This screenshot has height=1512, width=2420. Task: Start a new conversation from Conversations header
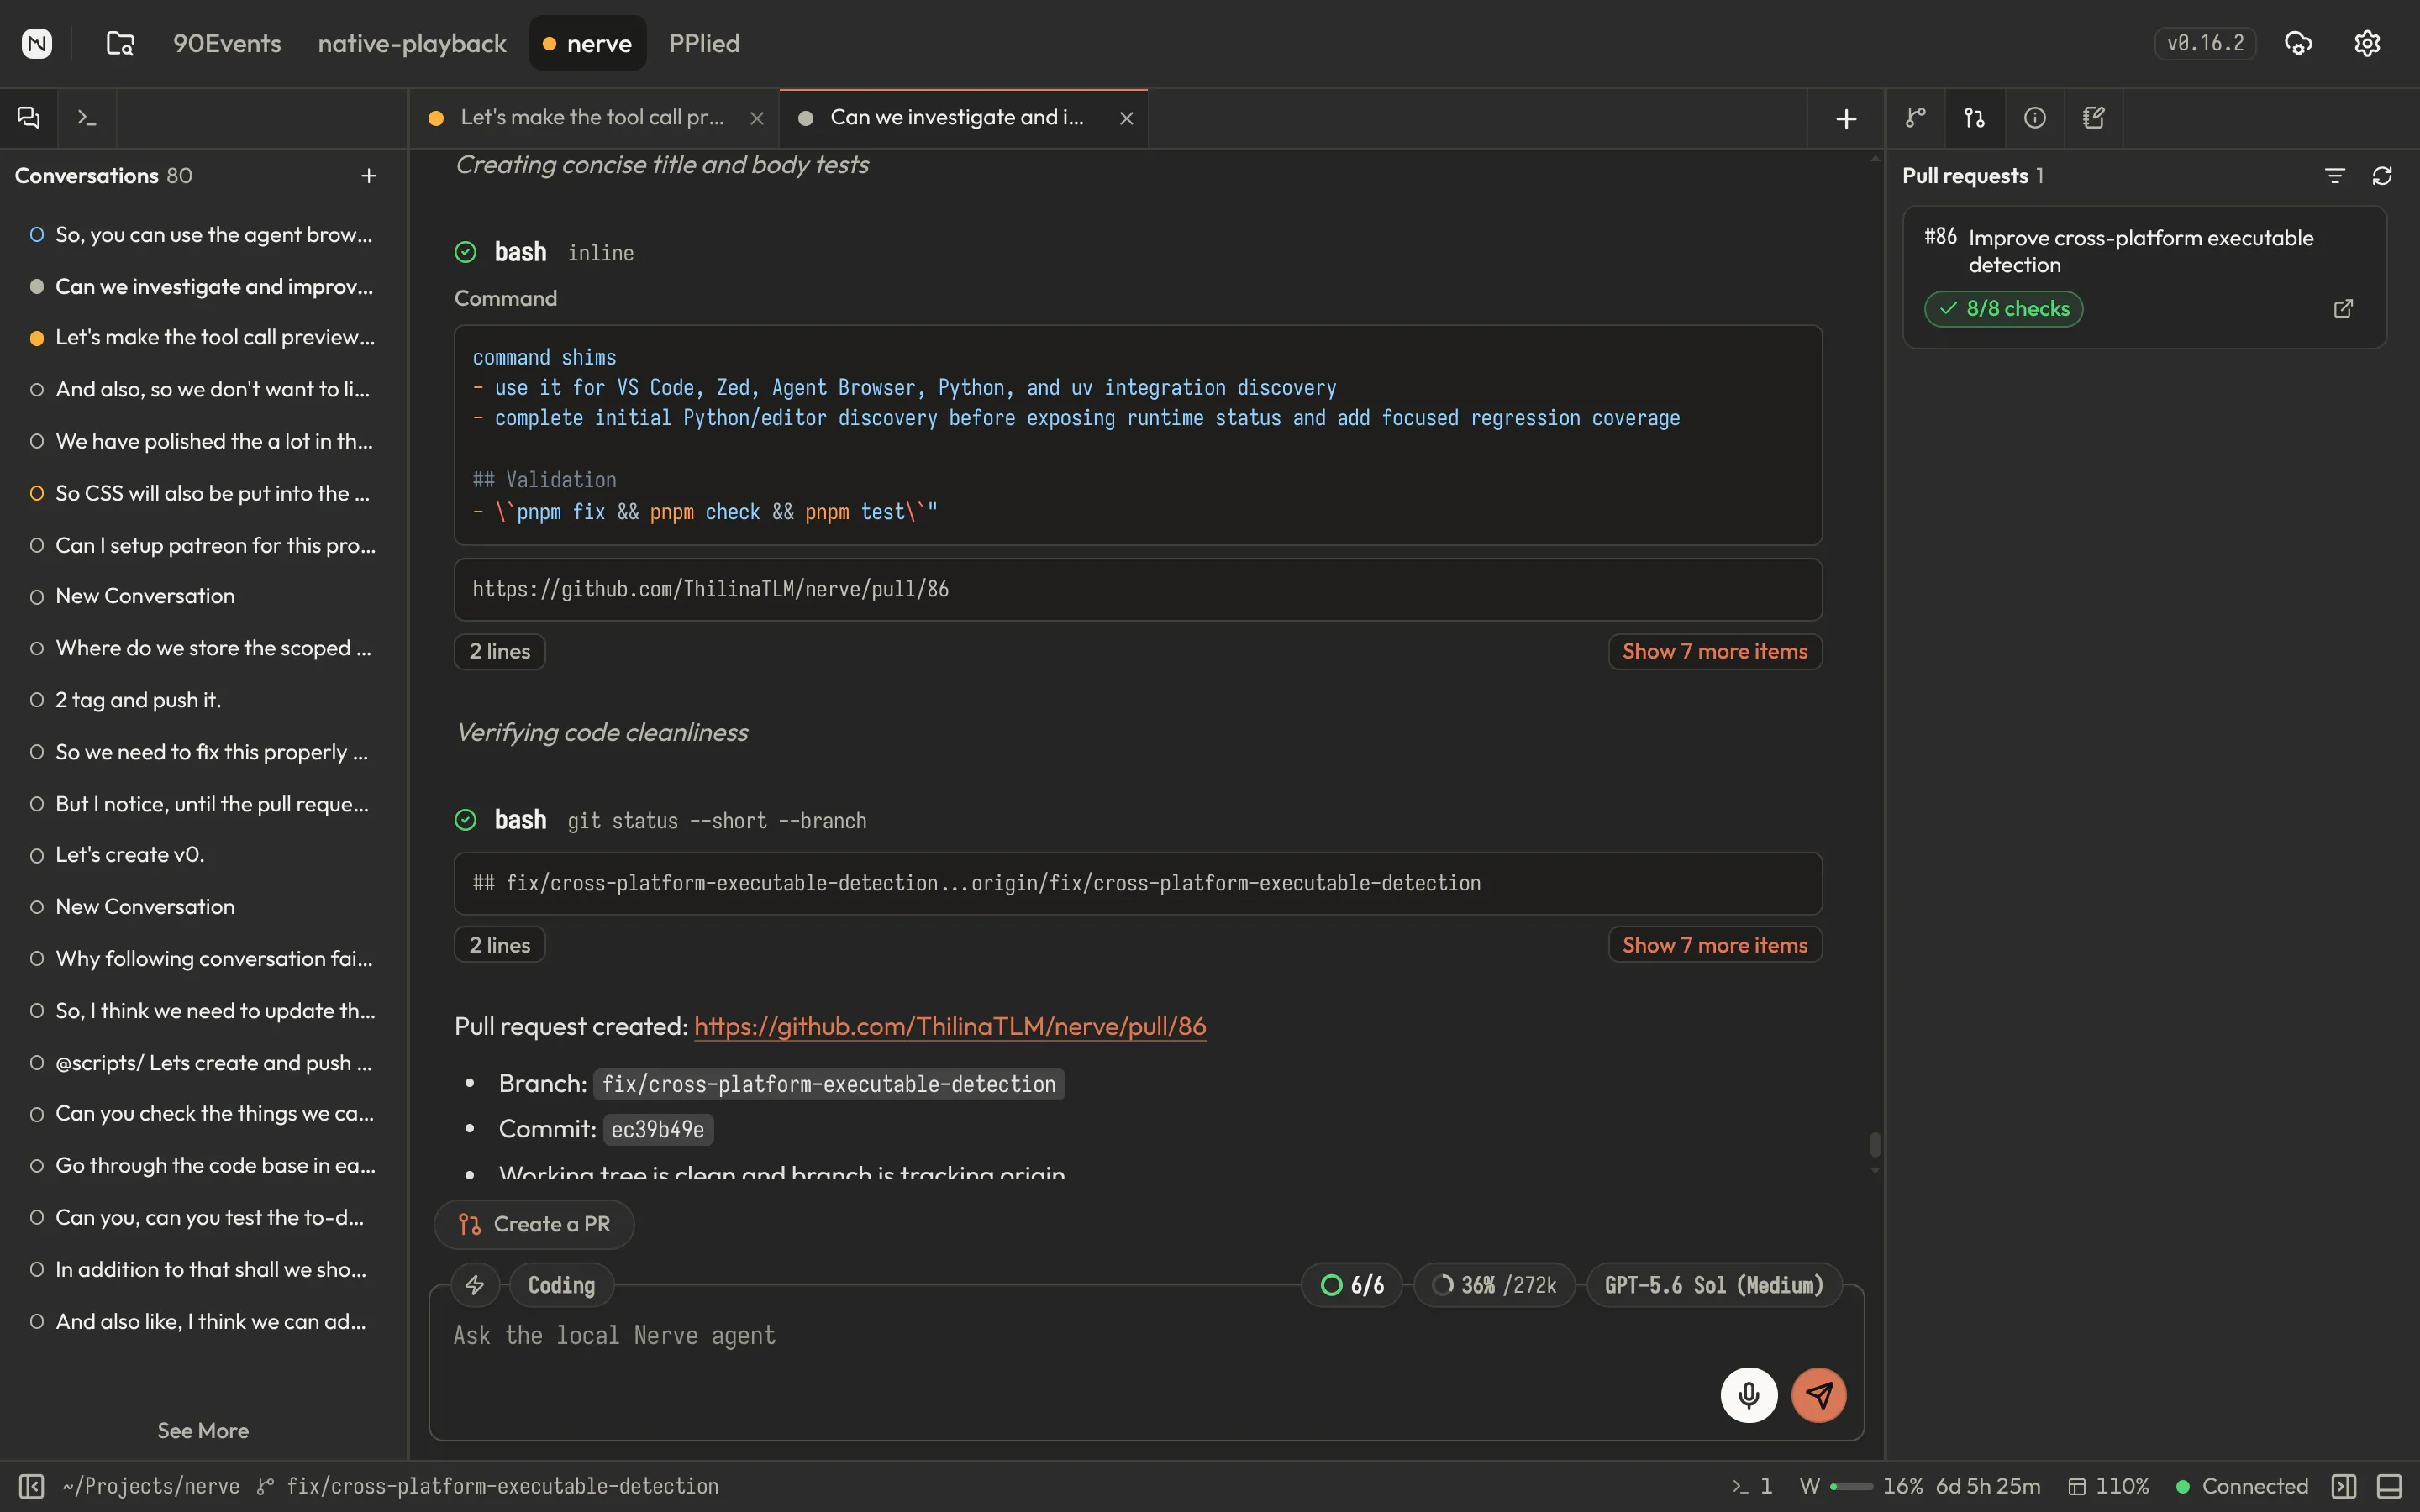point(369,176)
